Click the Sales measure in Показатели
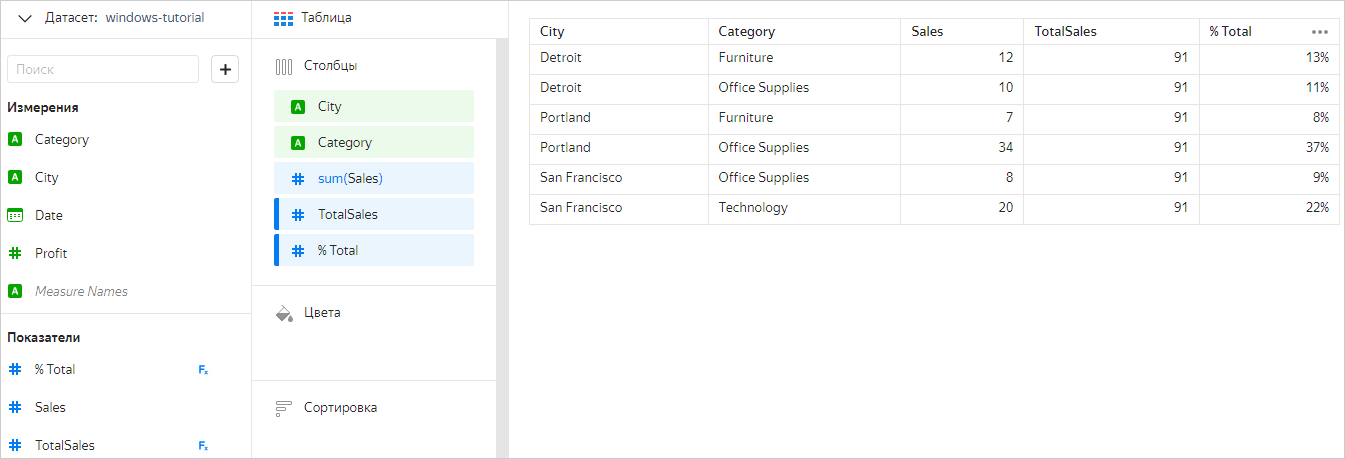Viewport: 1345px width, 459px height. (50, 408)
